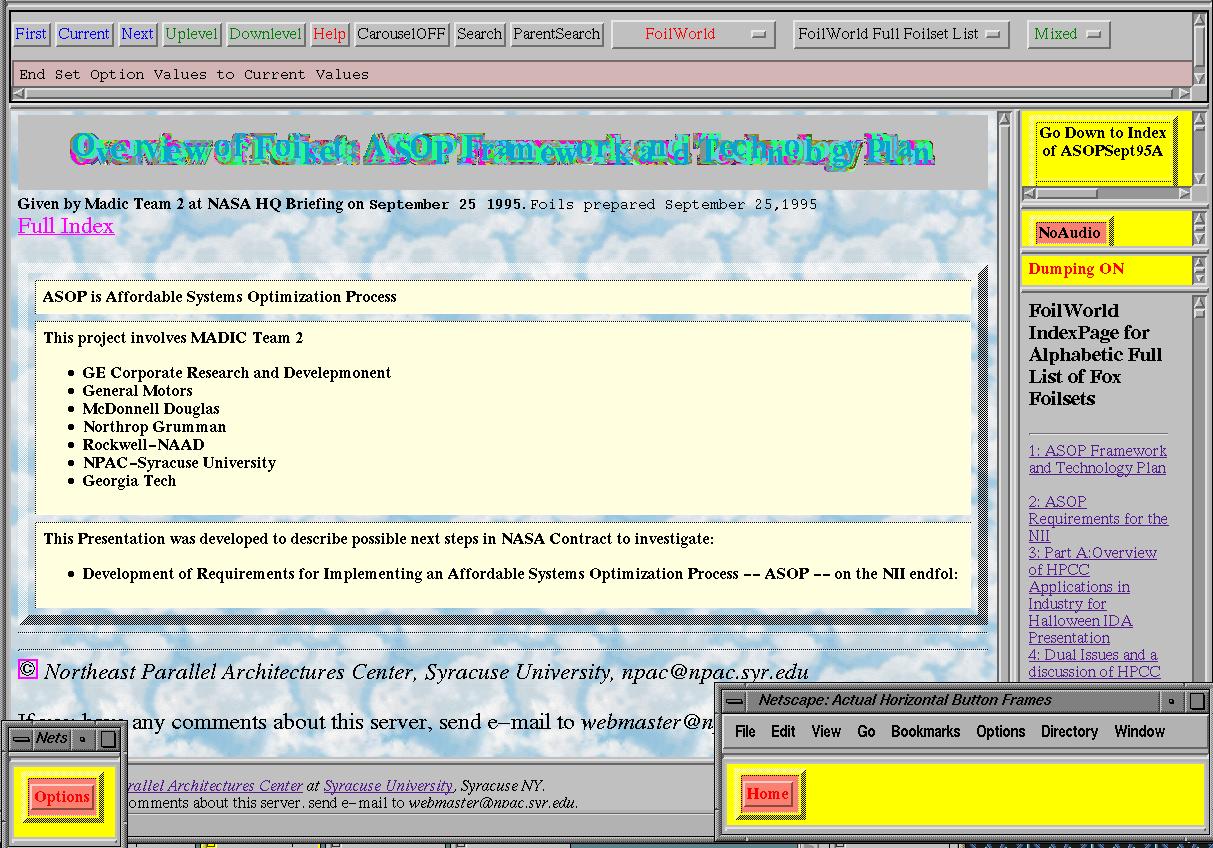Open Help from the top toolbar
The width and height of the screenshot is (1213, 848).
coord(329,34)
